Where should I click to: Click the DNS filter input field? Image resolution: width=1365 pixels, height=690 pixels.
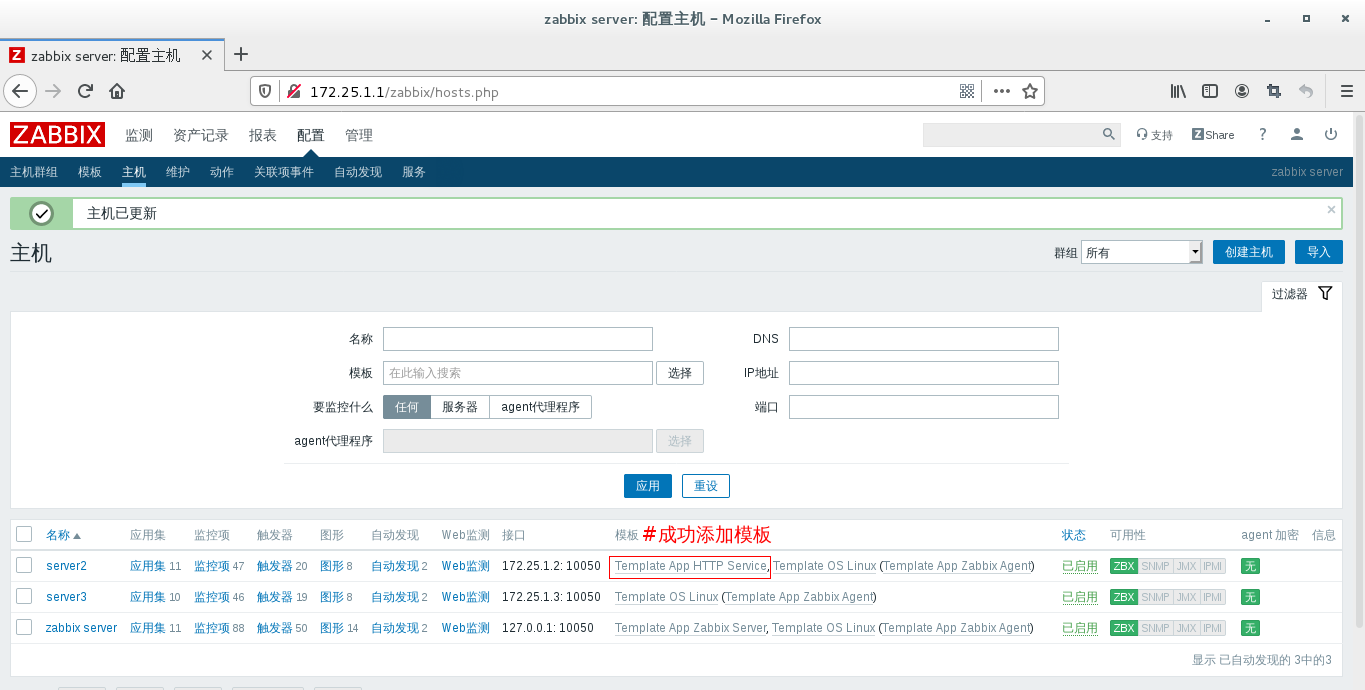pos(924,339)
